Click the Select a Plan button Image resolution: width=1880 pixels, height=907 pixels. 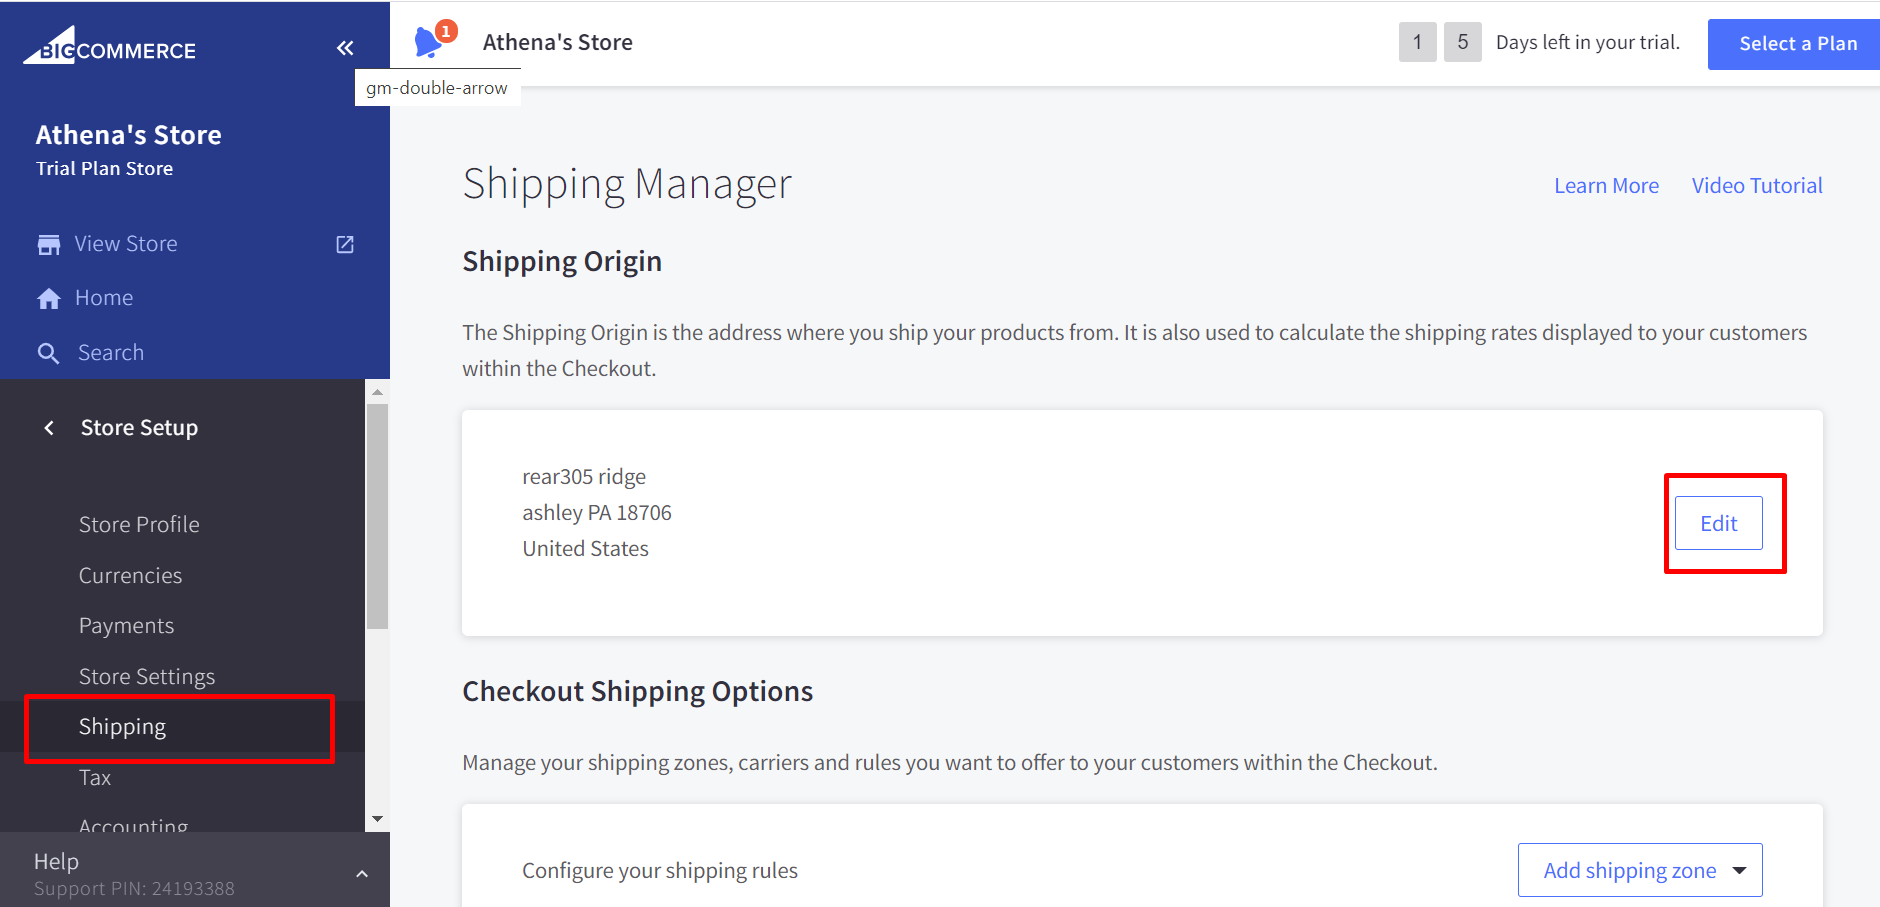[1797, 44]
